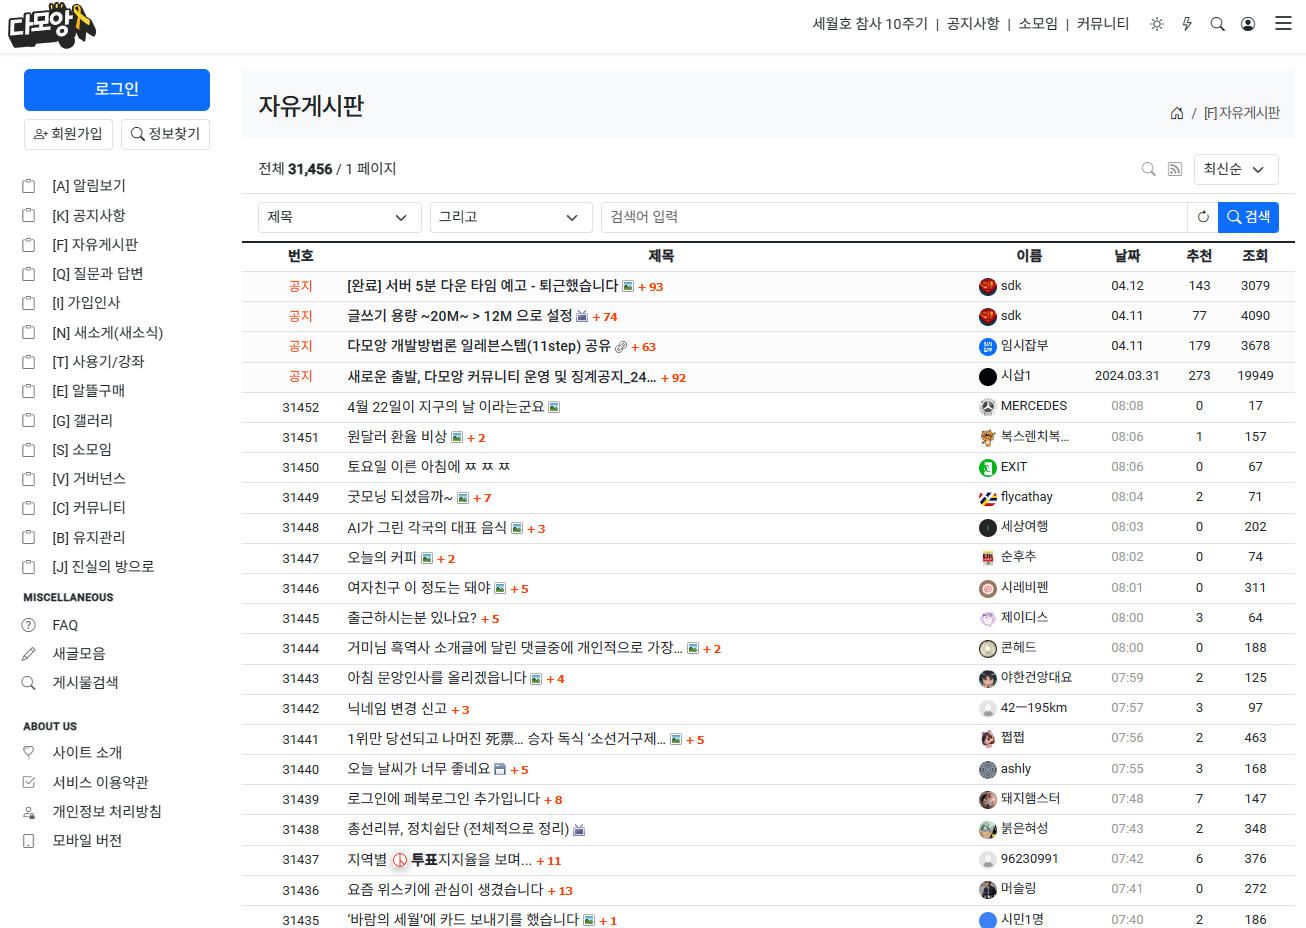Image resolution: width=1306 pixels, height=928 pixels.
Task: Click sdk avatar in 04.12 notice row
Action: (988, 287)
